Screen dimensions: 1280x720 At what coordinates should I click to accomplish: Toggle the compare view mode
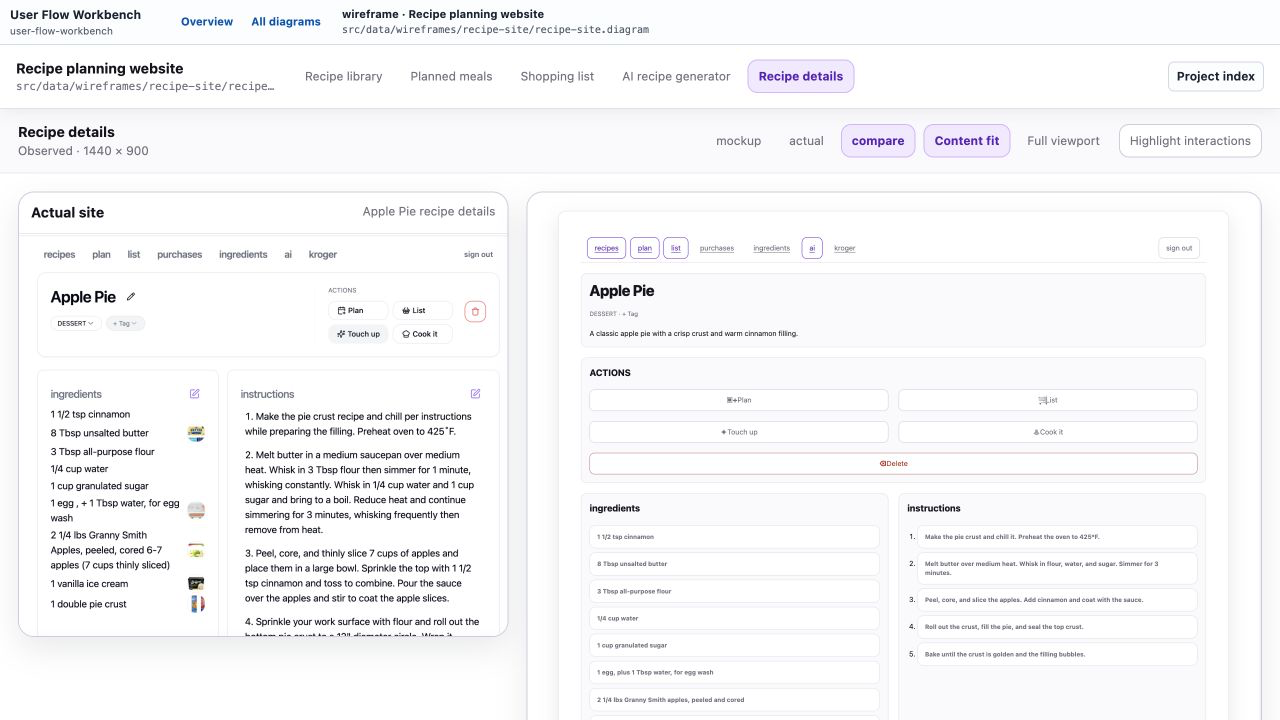[x=878, y=141]
